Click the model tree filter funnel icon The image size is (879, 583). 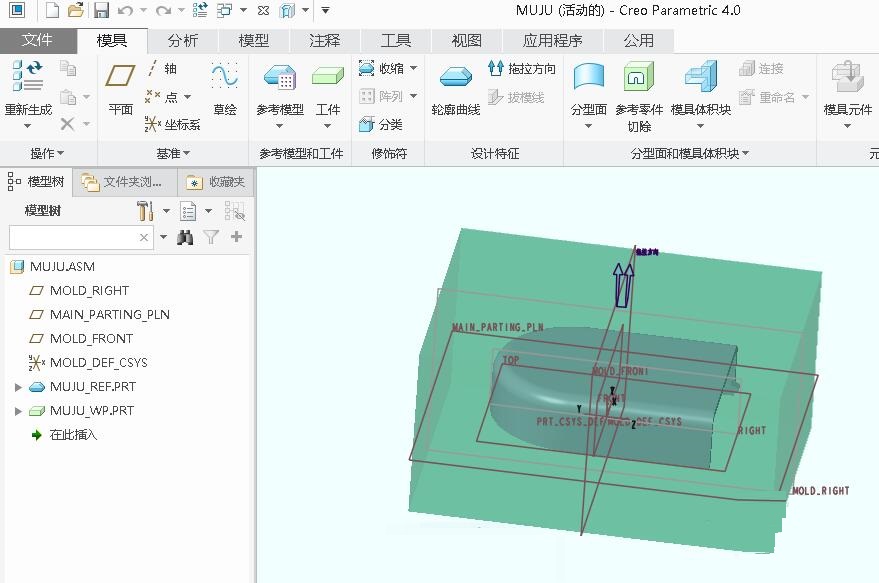[211, 237]
